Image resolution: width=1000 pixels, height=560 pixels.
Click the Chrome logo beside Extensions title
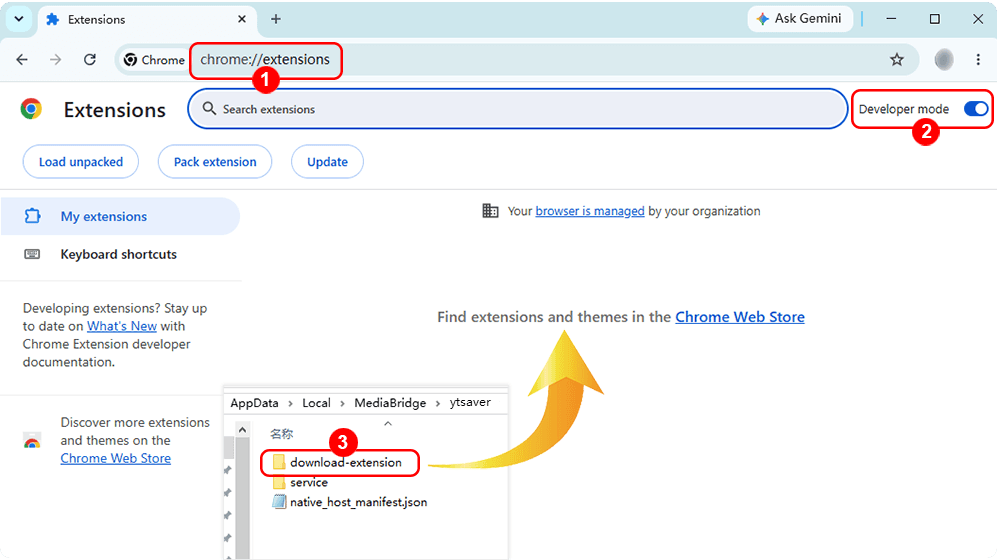click(x=31, y=109)
